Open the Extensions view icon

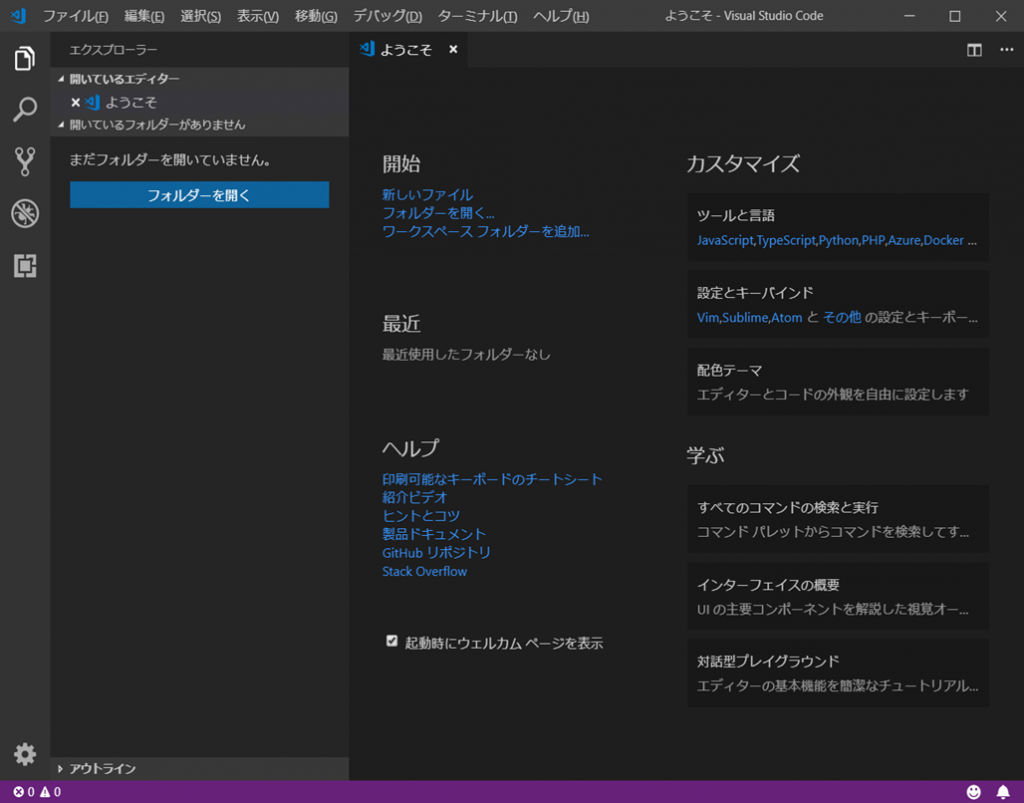pos(25,265)
